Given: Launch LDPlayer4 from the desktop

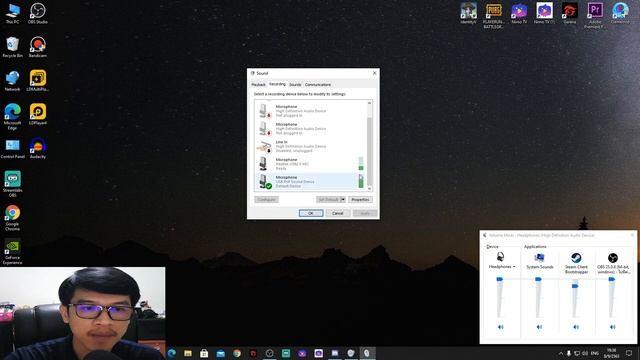Looking at the screenshot, I should tap(38, 114).
